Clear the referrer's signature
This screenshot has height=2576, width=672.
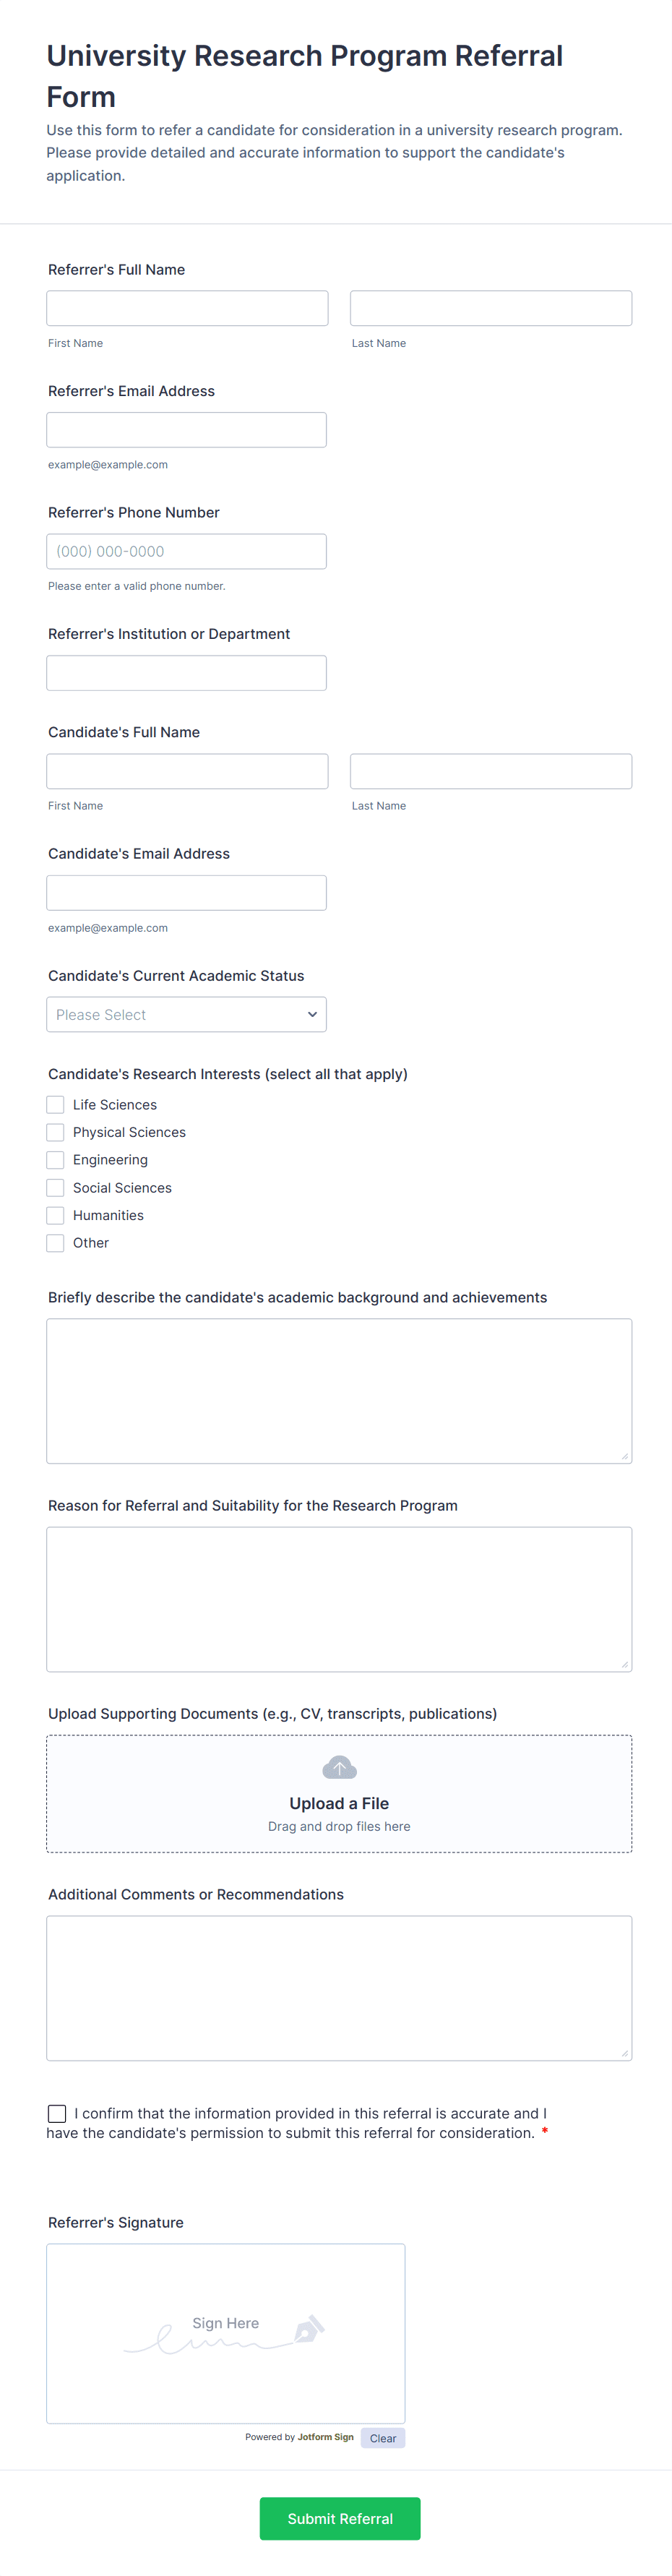383,2438
